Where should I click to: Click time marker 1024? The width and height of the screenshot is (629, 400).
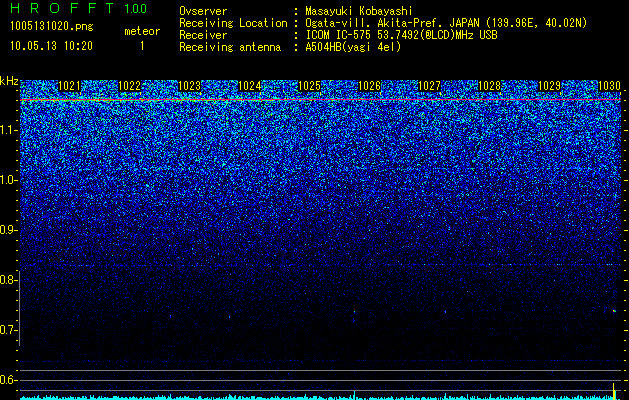(x=250, y=86)
